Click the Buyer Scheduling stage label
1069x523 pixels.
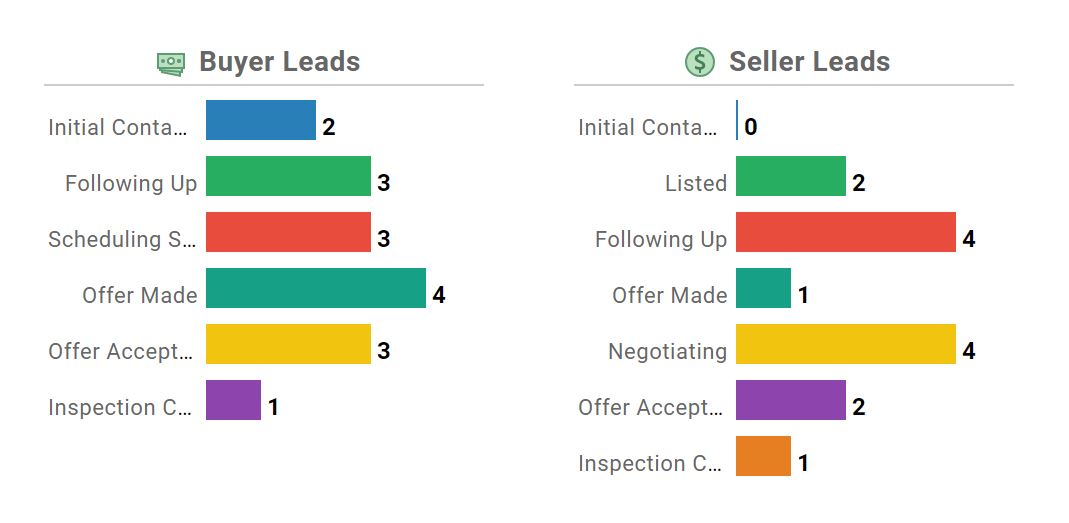(x=118, y=240)
